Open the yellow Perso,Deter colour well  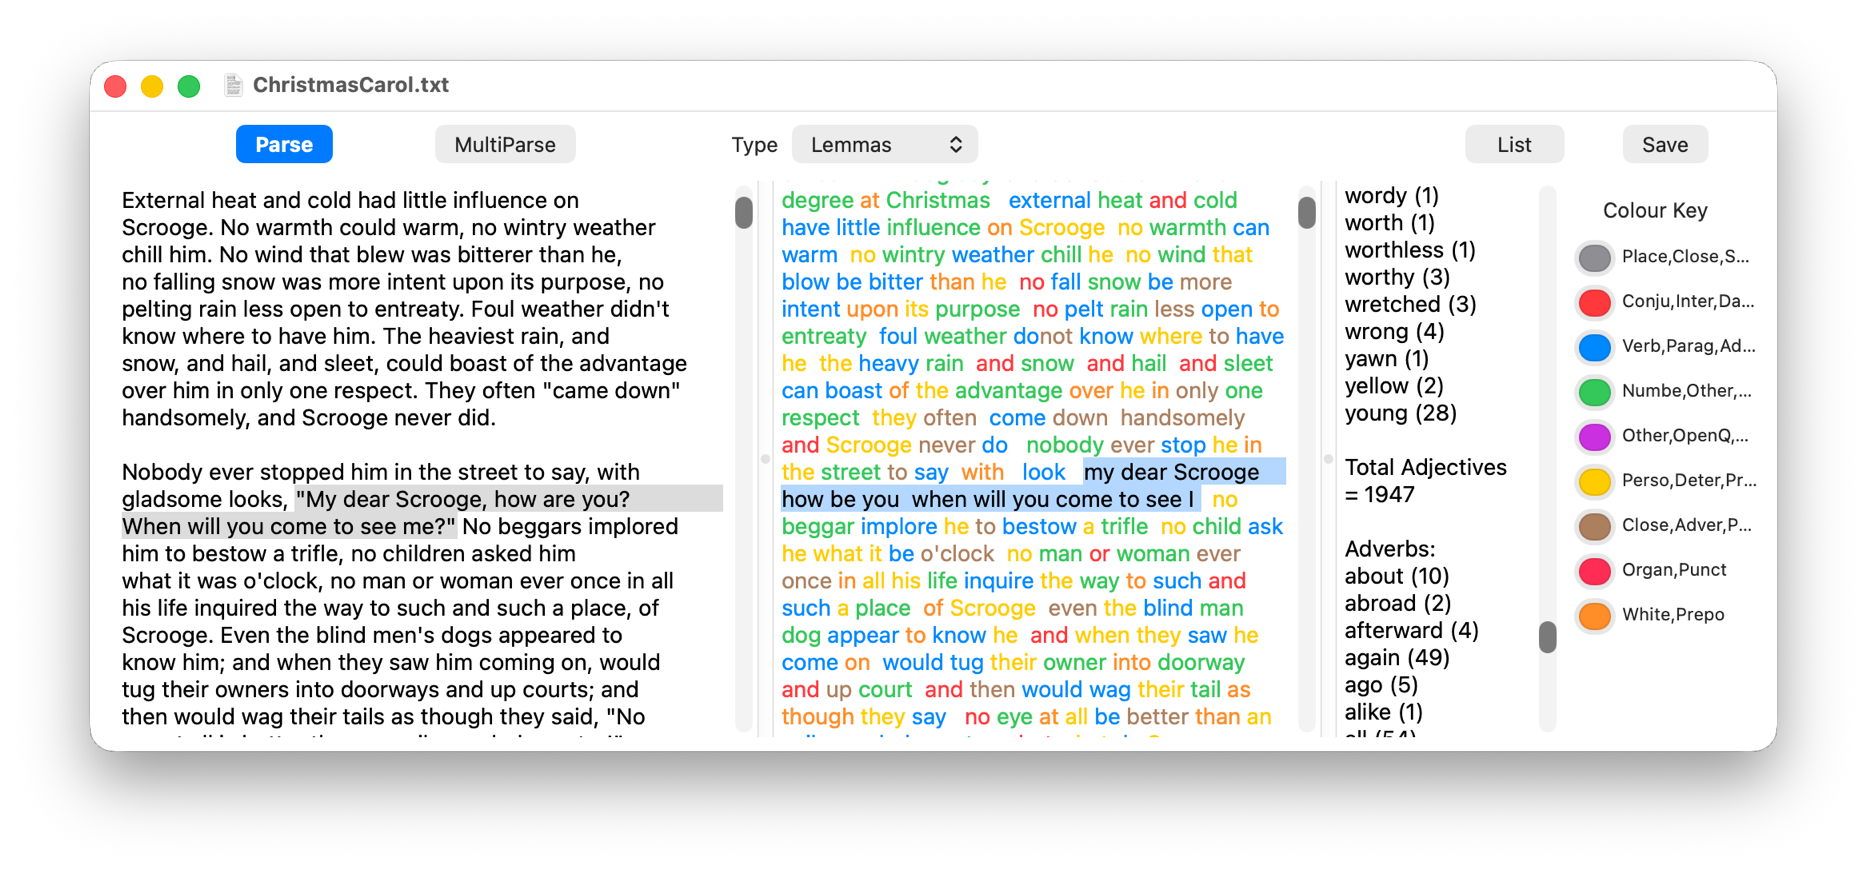1594,481
